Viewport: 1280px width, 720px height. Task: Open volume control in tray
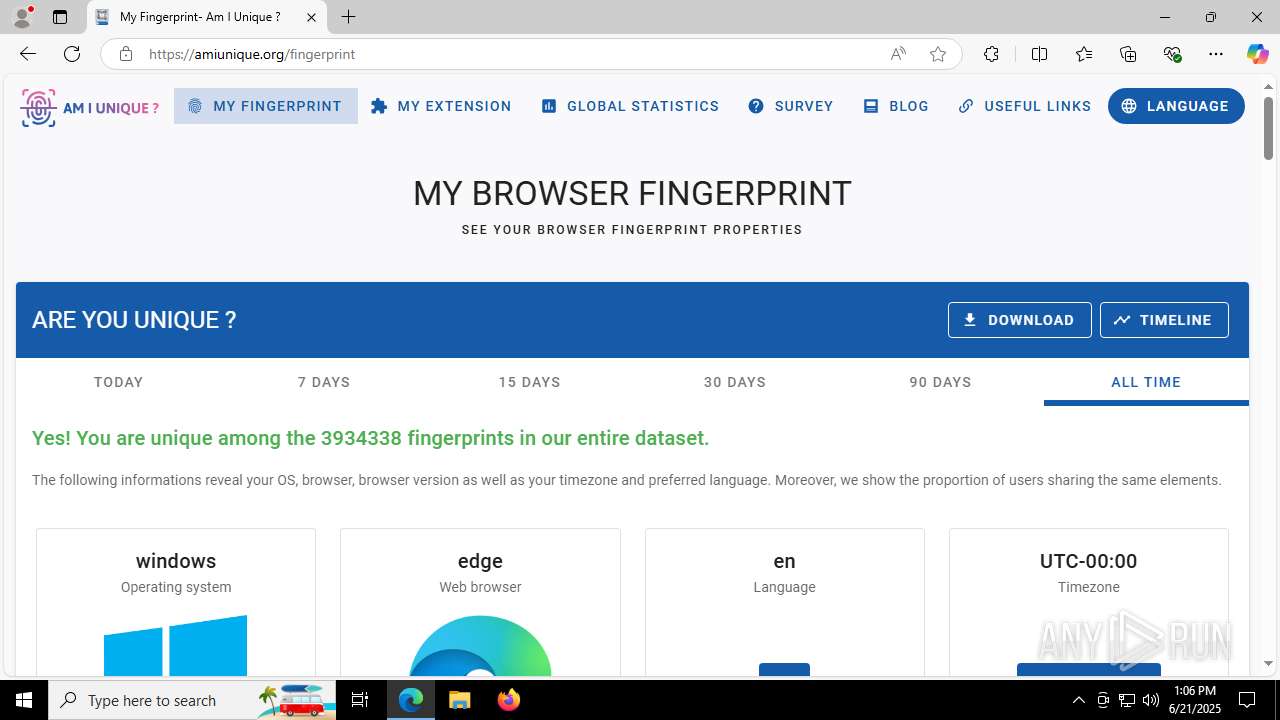1151,700
